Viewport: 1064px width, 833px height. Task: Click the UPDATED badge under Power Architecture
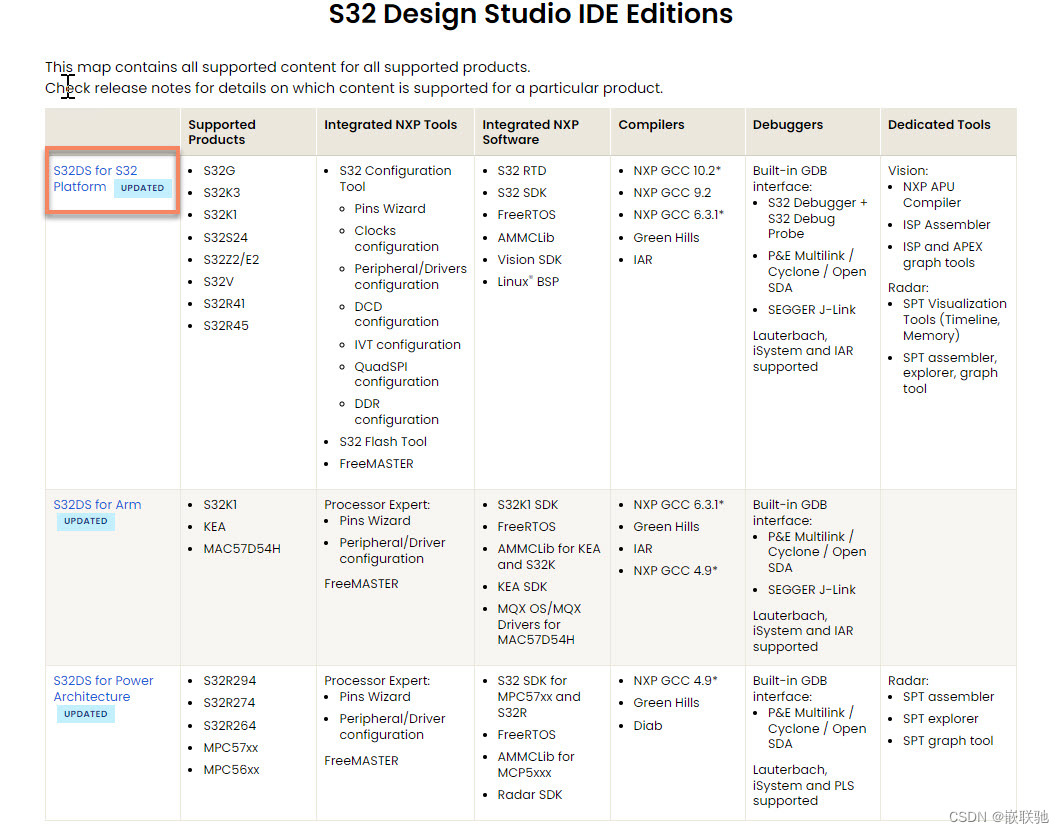click(x=86, y=714)
